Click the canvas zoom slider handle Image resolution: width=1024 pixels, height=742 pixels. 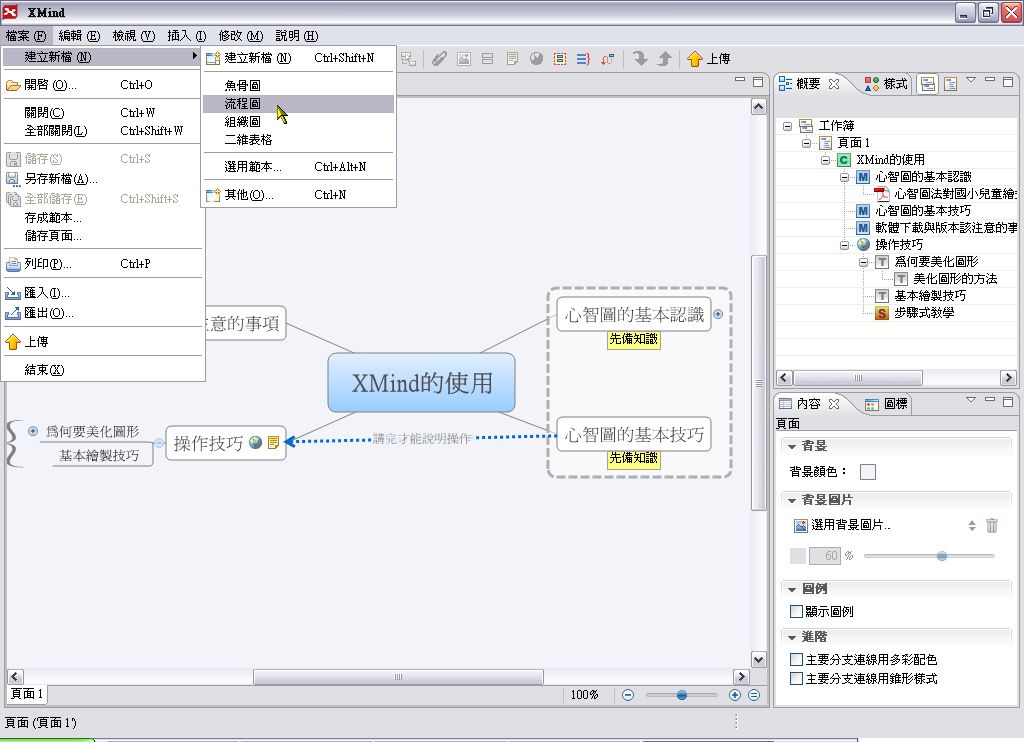click(x=682, y=695)
